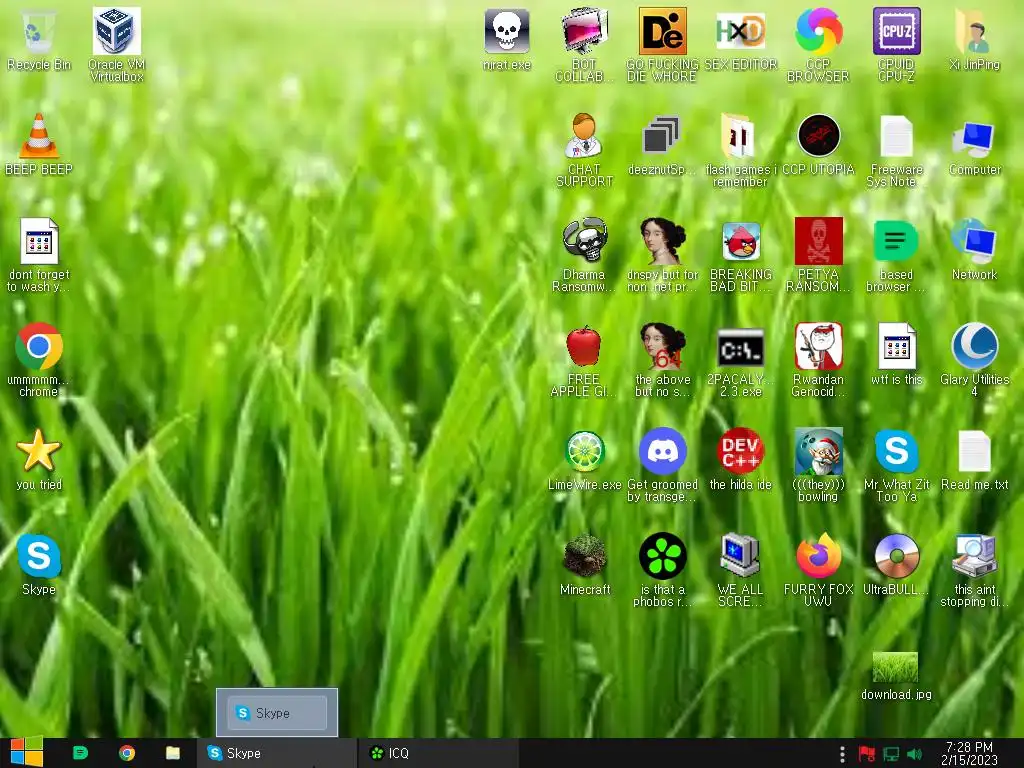Open the network tray icon
The width and height of the screenshot is (1024, 768).
coord(891,754)
